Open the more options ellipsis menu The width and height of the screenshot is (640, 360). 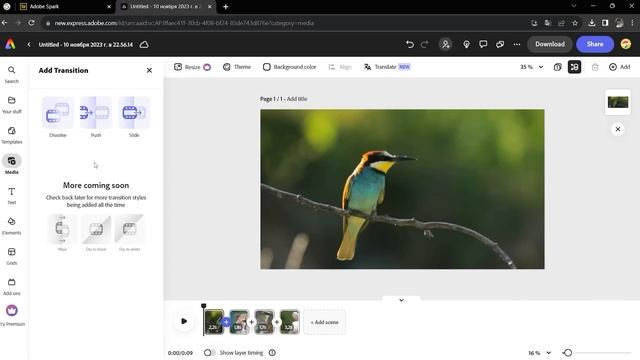coord(517,44)
